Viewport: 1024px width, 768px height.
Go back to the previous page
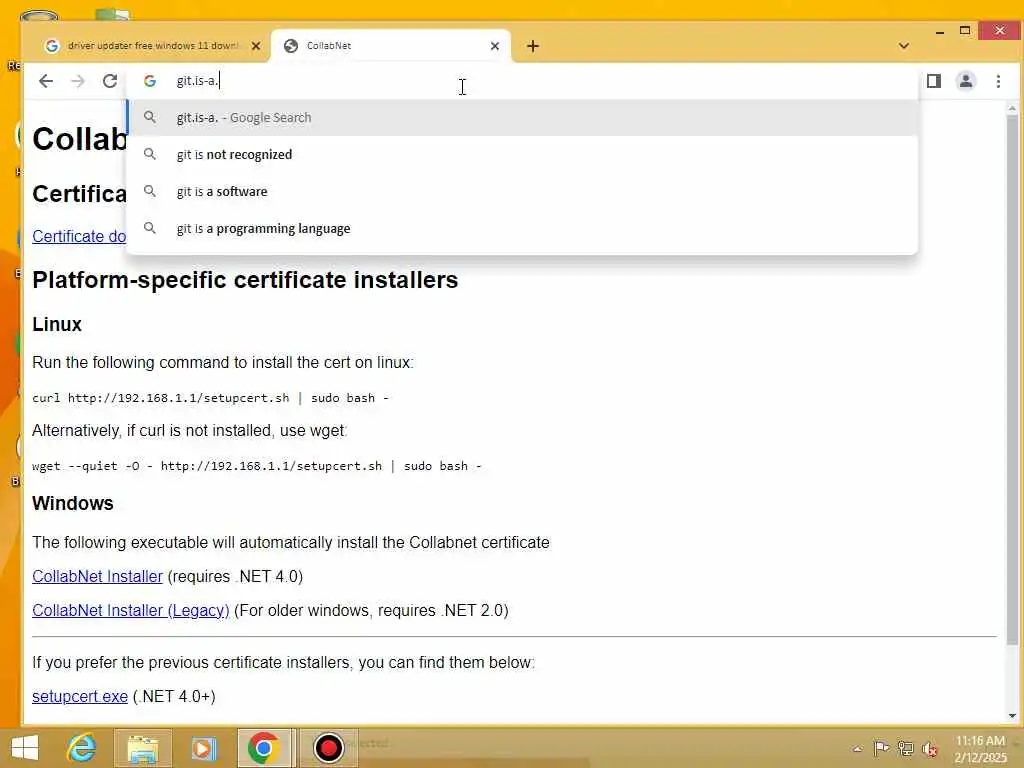pos(46,81)
